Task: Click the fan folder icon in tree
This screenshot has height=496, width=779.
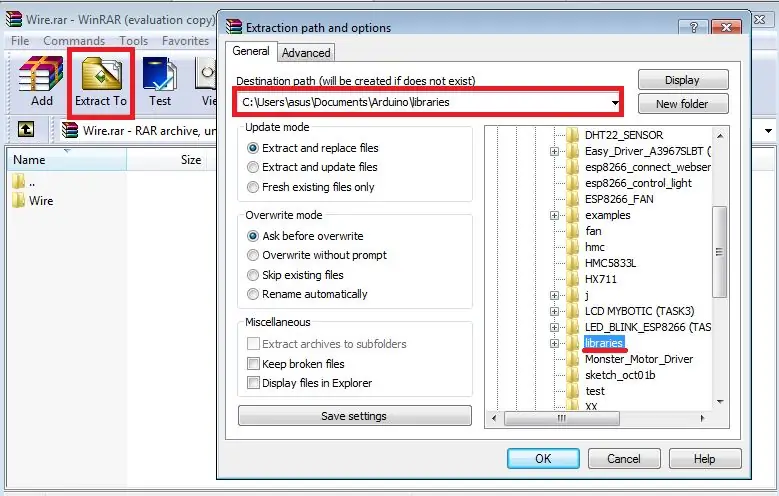Action: pyautogui.click(x=572, y=231)
